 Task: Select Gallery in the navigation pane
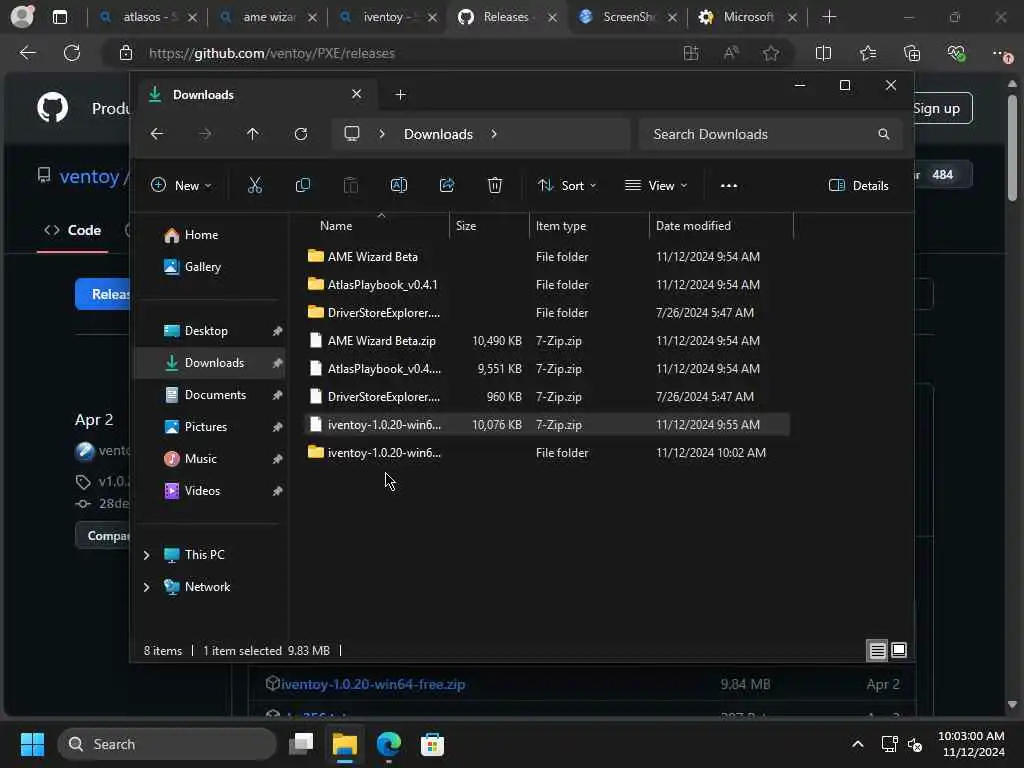[x=202, y=266]
